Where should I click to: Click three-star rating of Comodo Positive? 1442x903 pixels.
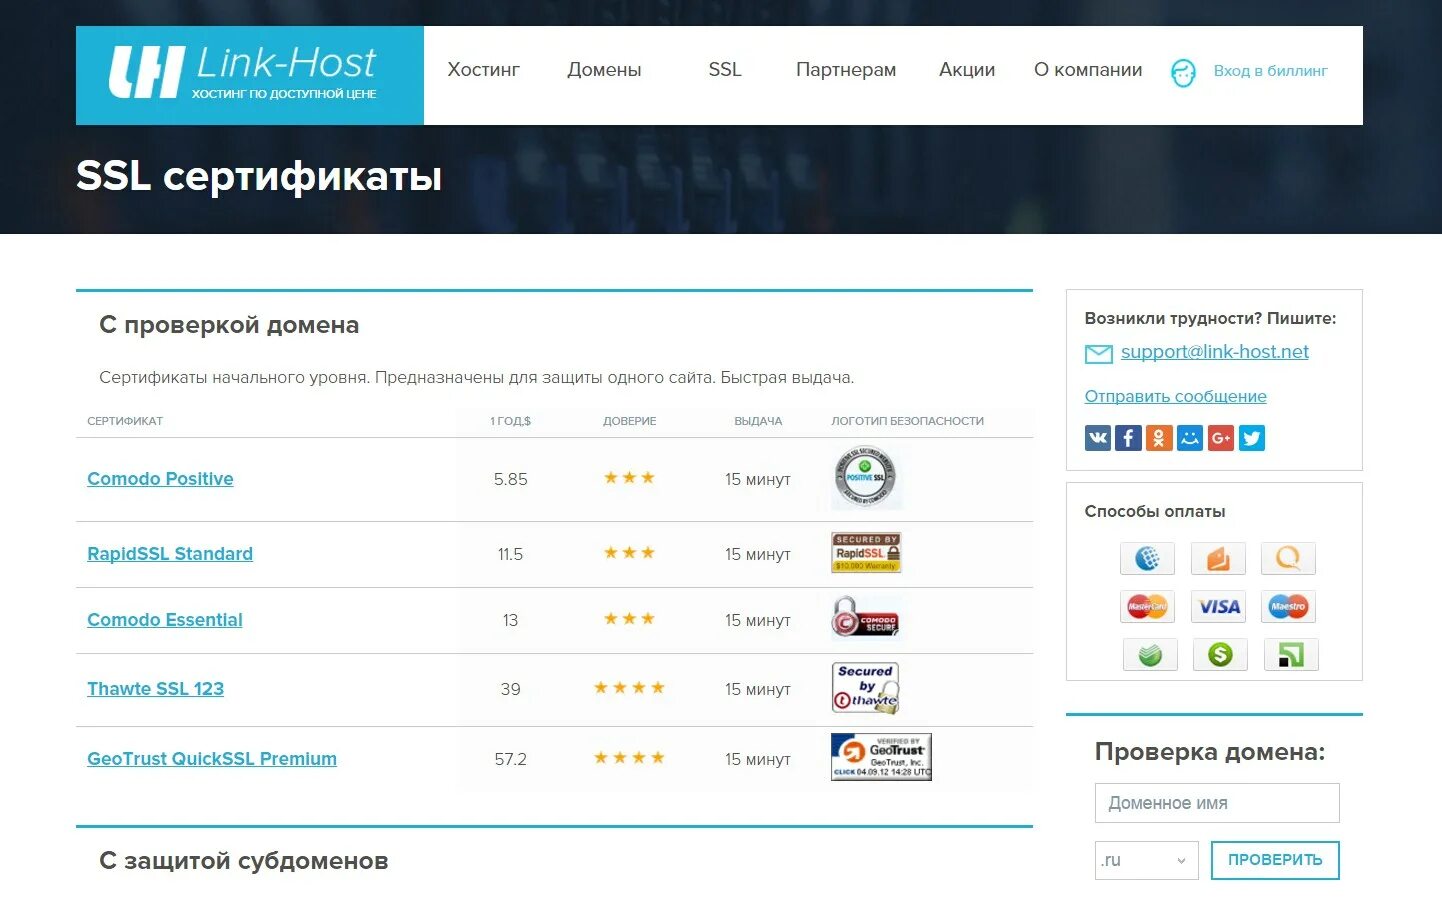coord(629,478)
